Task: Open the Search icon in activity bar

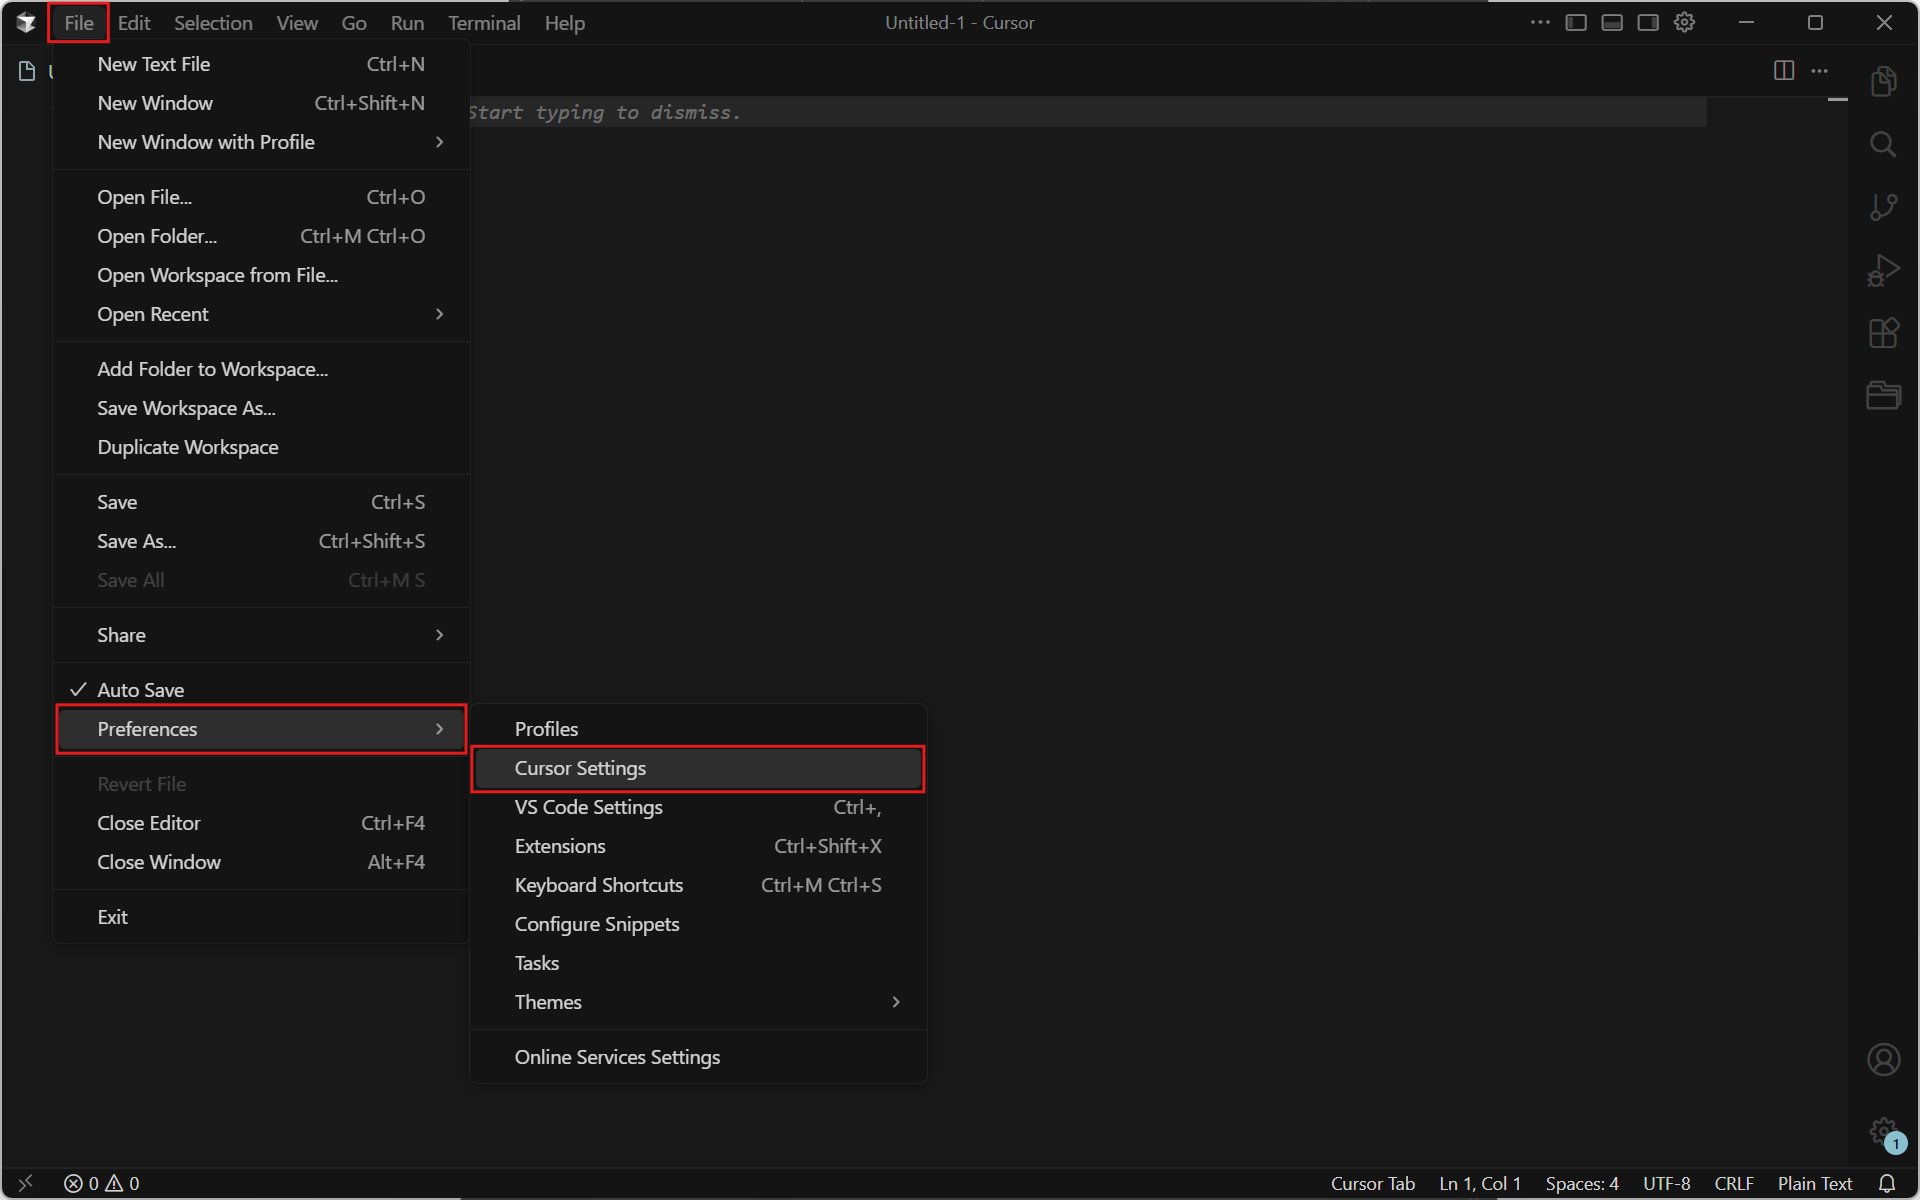Action: [1883, 145]
